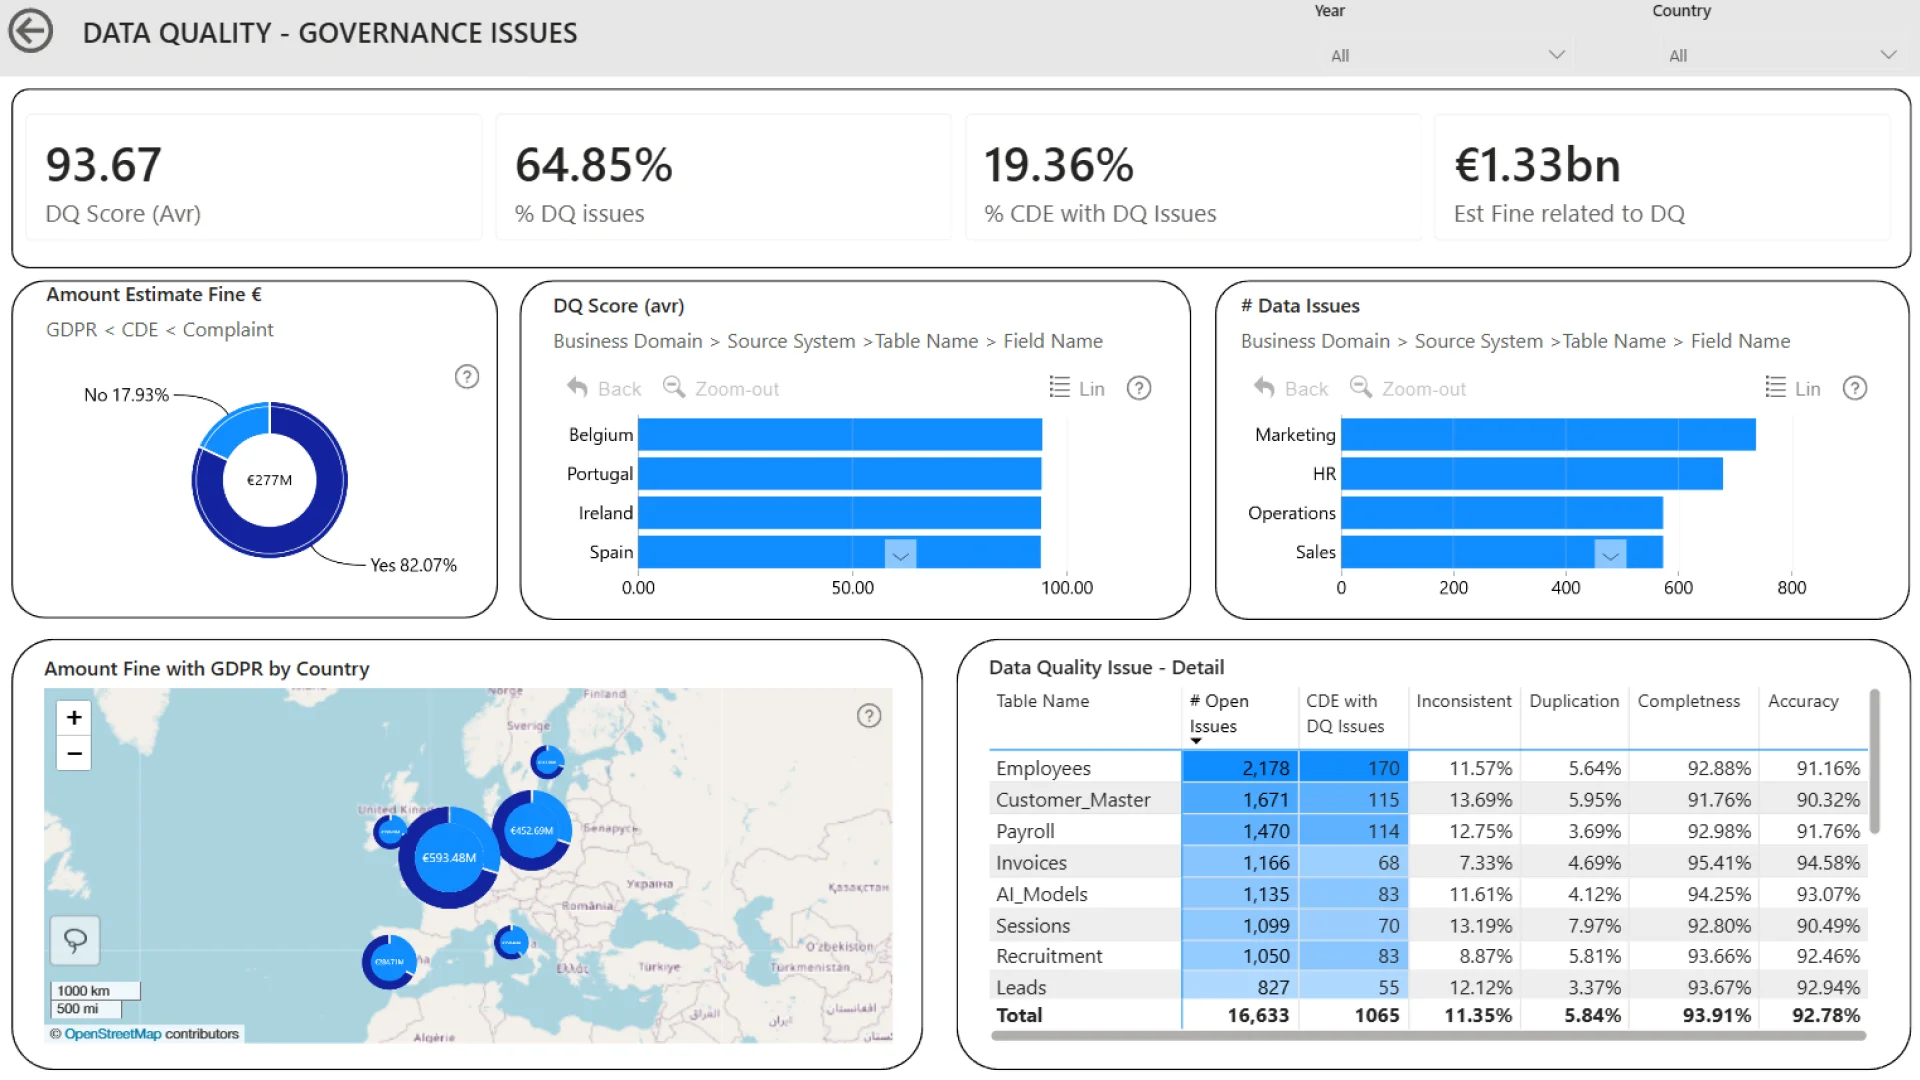This screenshot has width=1920, height=1080.
Task: Toggle Lin scale in DQ Score chart
Action: (x=1077, y=388)
